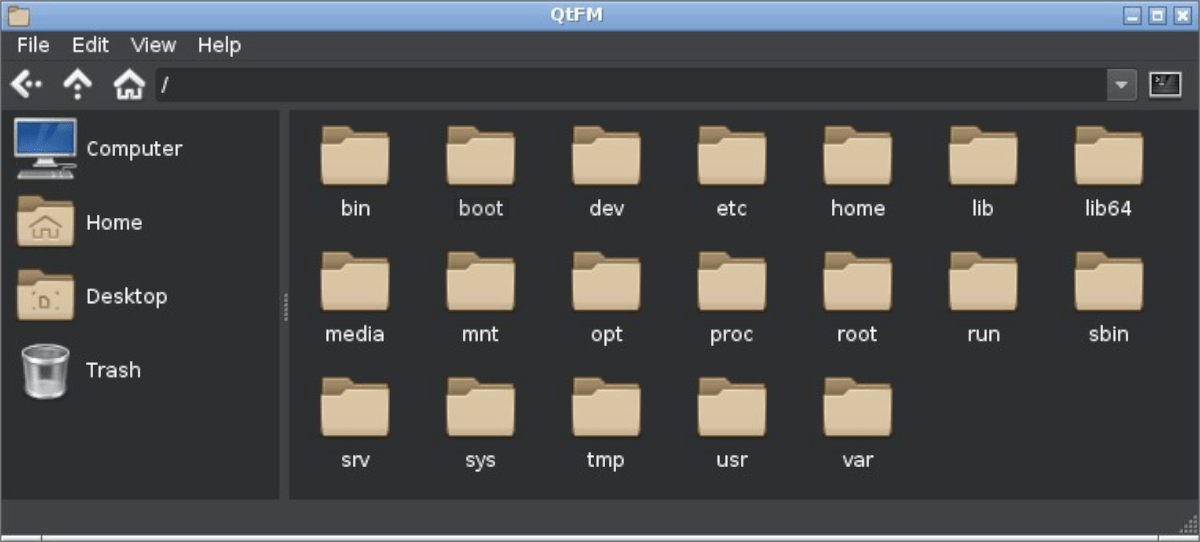Open terminal from the toolbar icon
Viewport: 1200px width, 542px height.
pos(1165,85)
